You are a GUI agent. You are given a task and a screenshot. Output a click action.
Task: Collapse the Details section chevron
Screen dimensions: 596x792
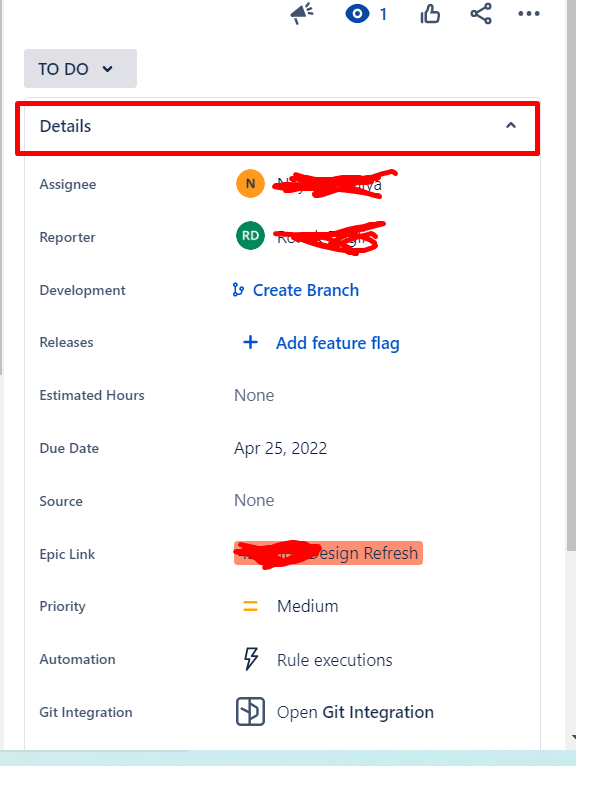(x=511, y=125)
